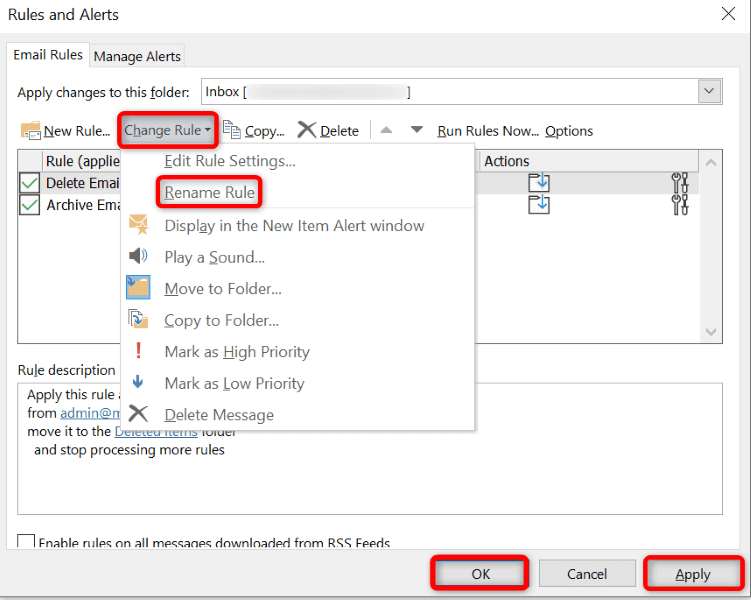Move rule up with arrow icon
Image resolution: width=751 pixels, height=600 pixels.
point(387,130)
